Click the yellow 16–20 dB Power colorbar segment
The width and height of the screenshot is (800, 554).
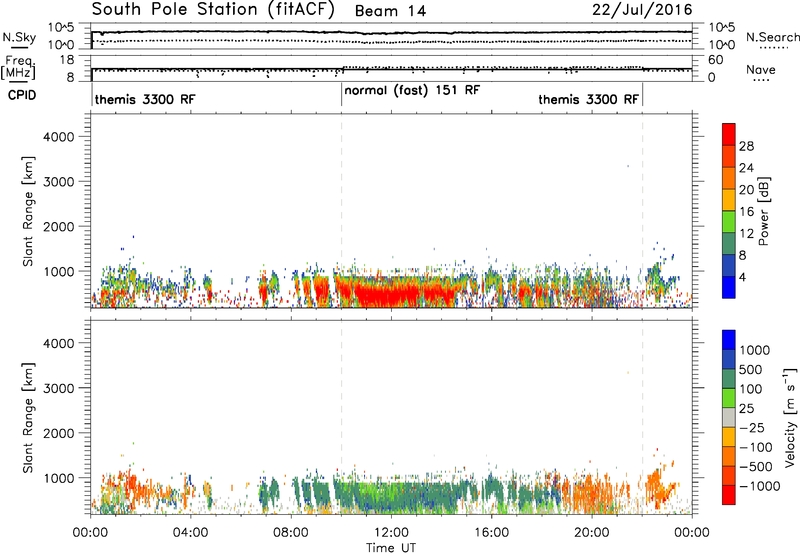[729, 200]
